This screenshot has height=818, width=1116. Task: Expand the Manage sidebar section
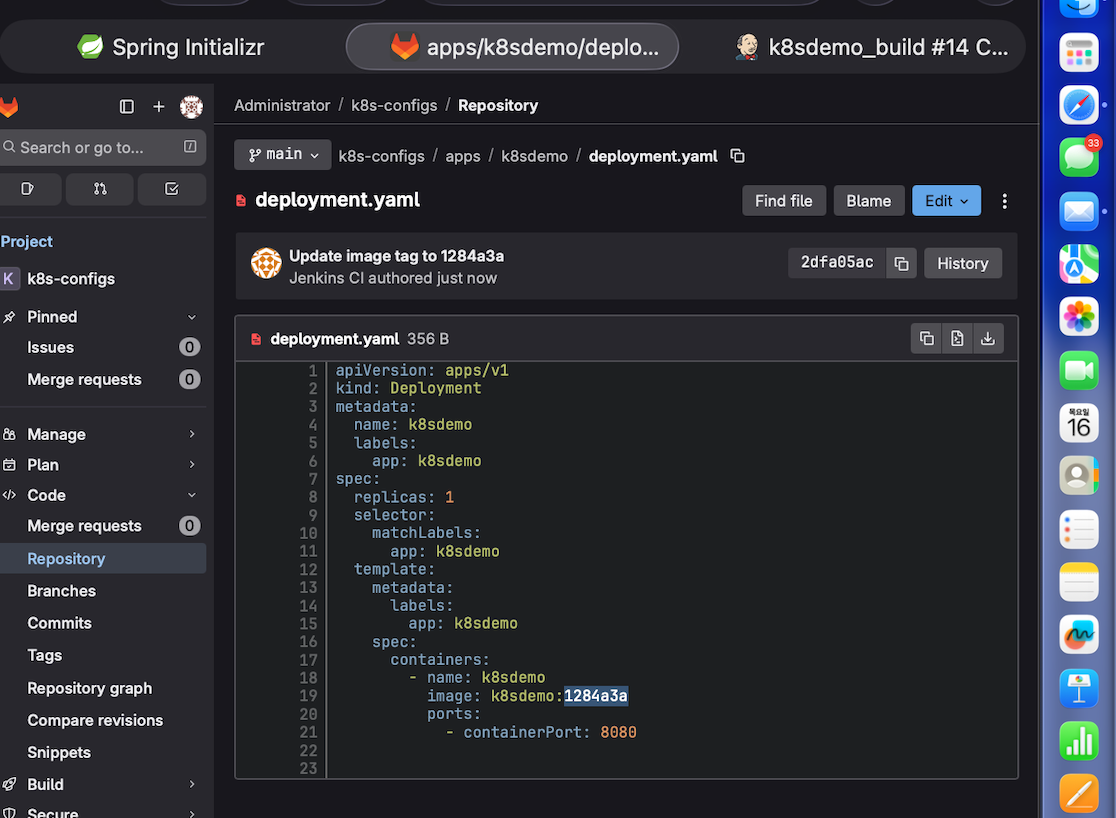[x=192, y=434]
